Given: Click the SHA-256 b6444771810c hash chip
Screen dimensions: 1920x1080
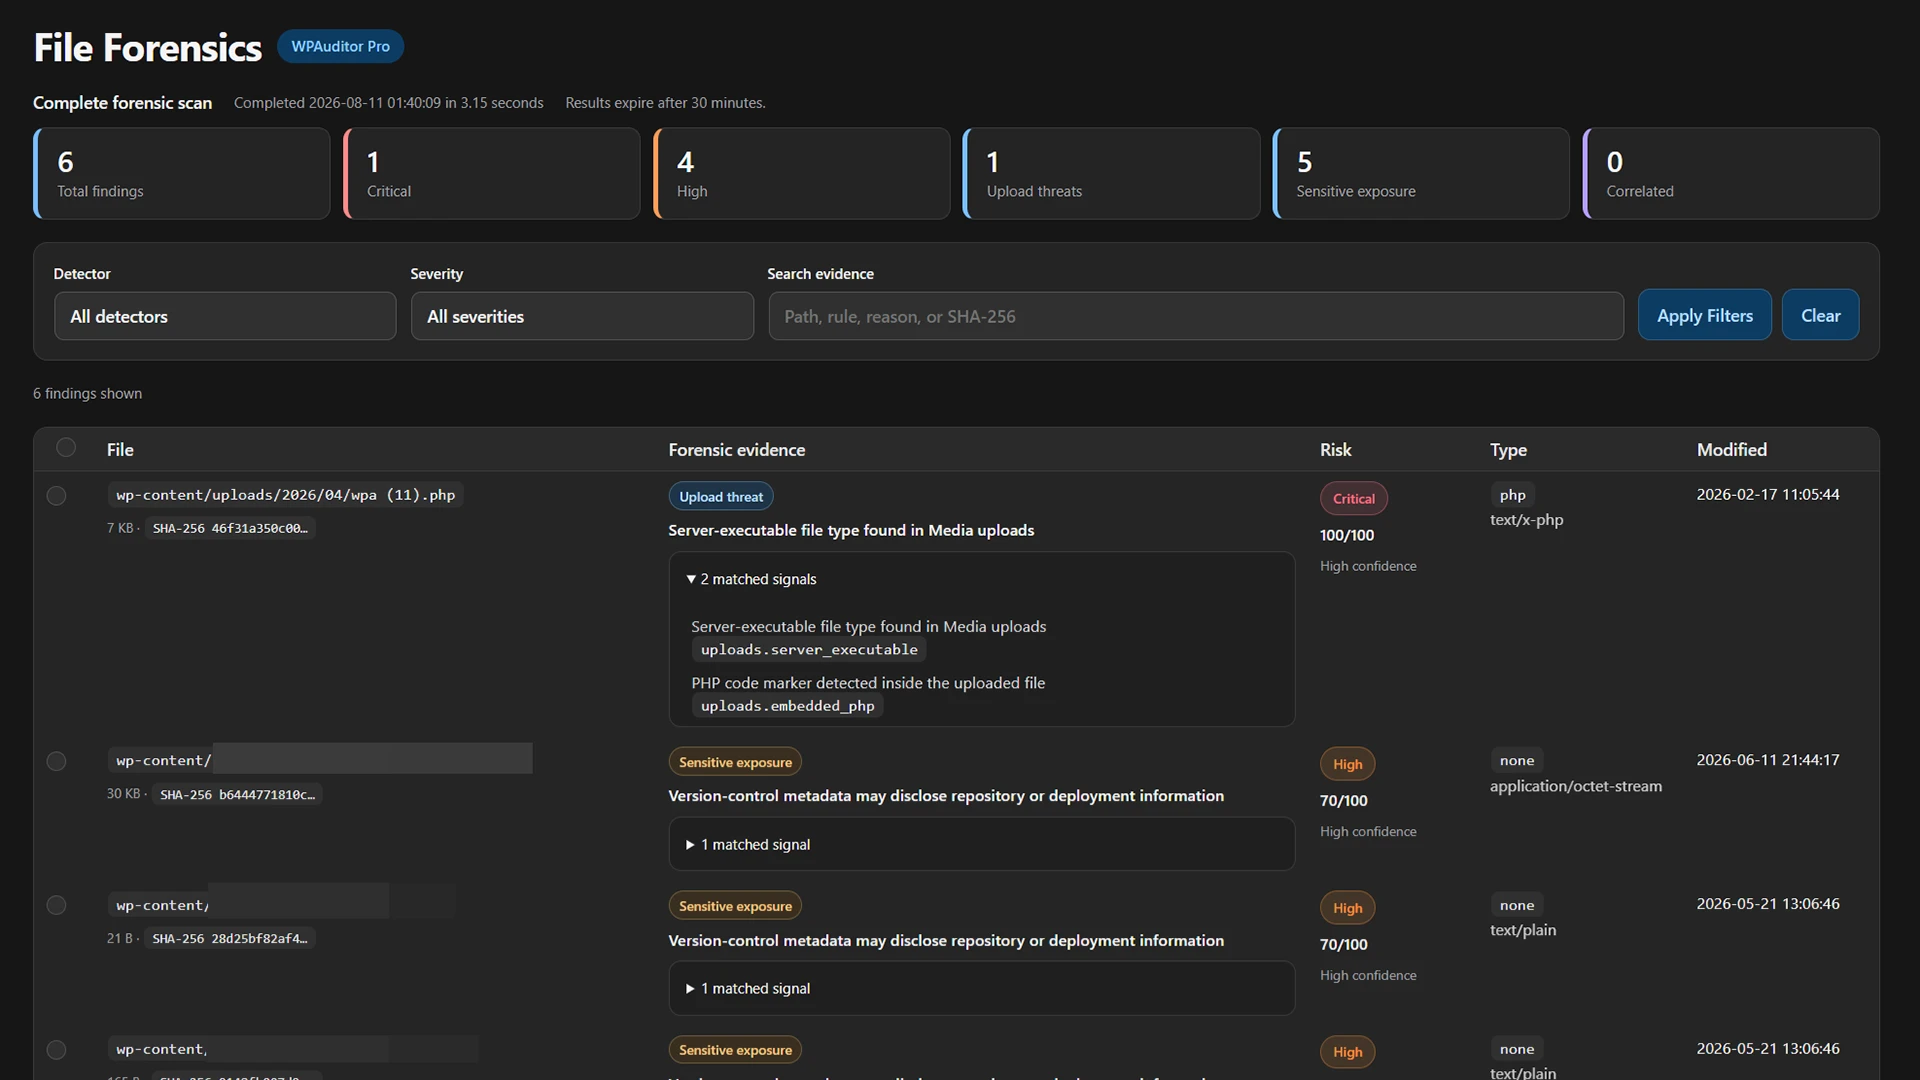Looking at the screenshot, I should click(237, 795).
